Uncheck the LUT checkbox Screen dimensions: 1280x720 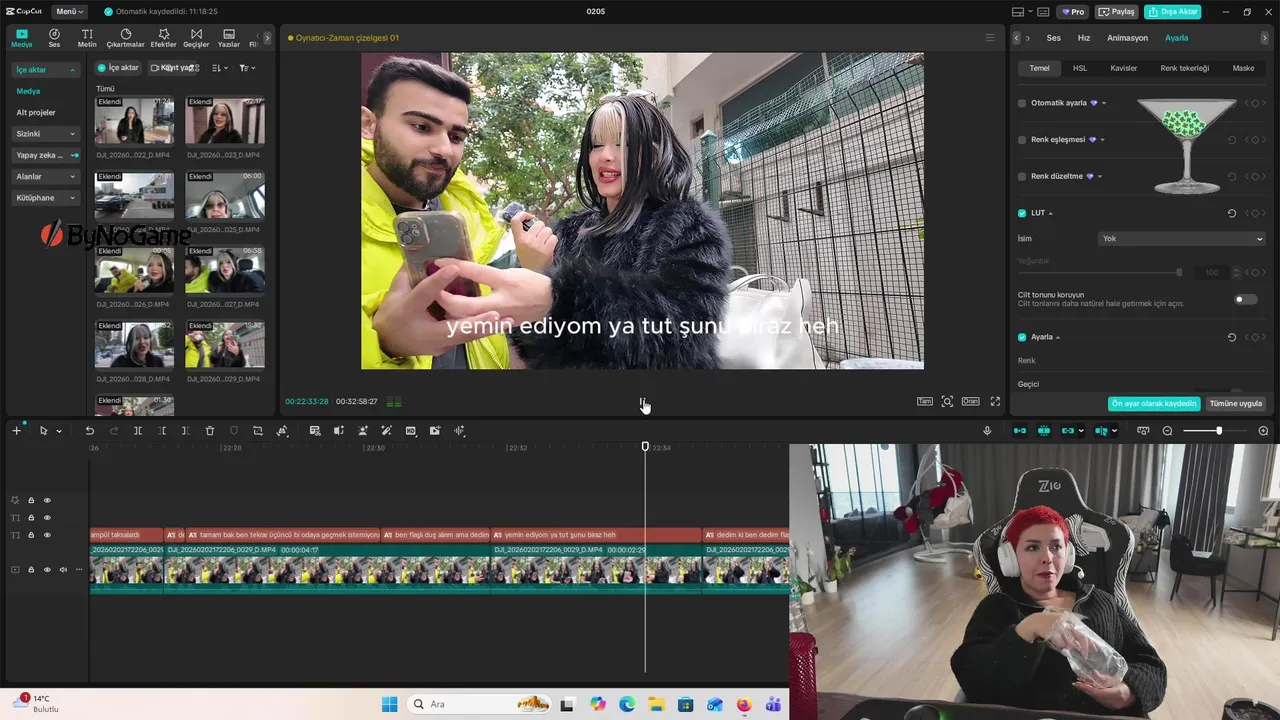tap(1022, 213)
